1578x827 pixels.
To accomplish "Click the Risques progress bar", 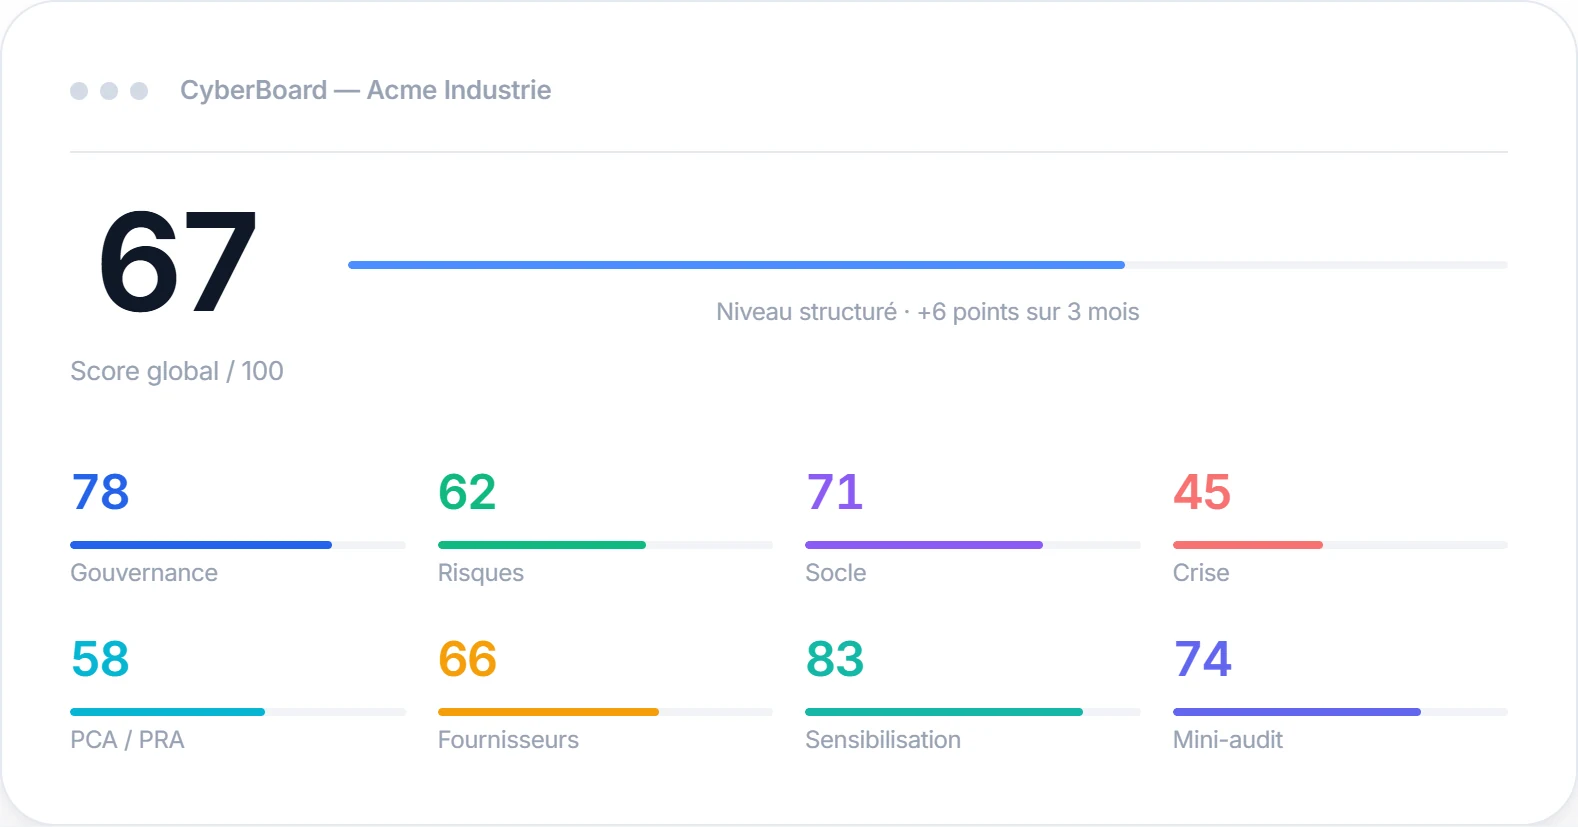I will click(x=605, y=545).
